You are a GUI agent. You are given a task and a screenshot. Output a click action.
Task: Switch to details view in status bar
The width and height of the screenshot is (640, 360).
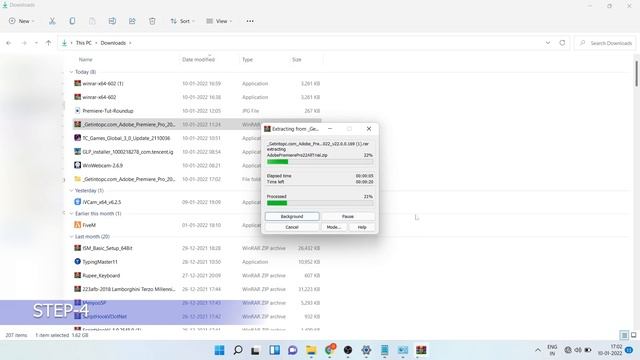pyautogui.click(x=624, y=335)
